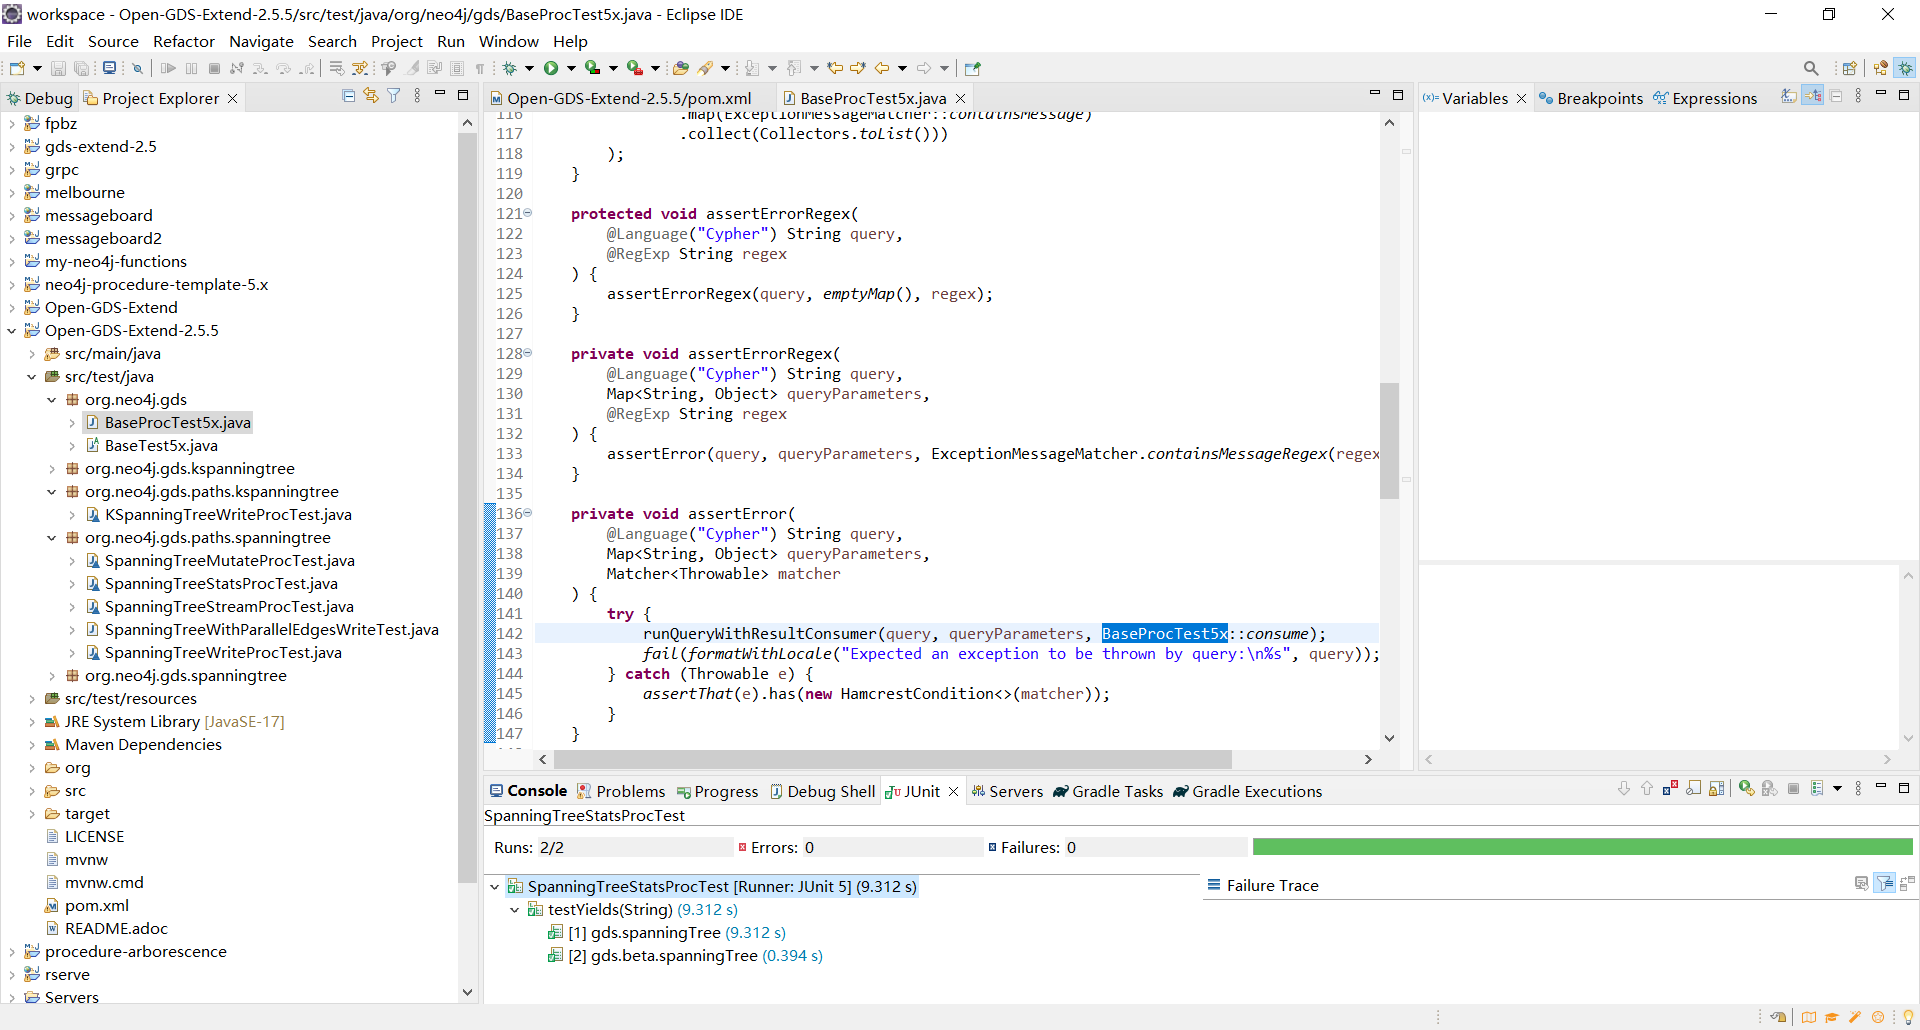Image resolution: width=1920 pixels, height=1030 pixels.
Task: Switch to the Java EE perspective icon
Action: (1881, 68)
